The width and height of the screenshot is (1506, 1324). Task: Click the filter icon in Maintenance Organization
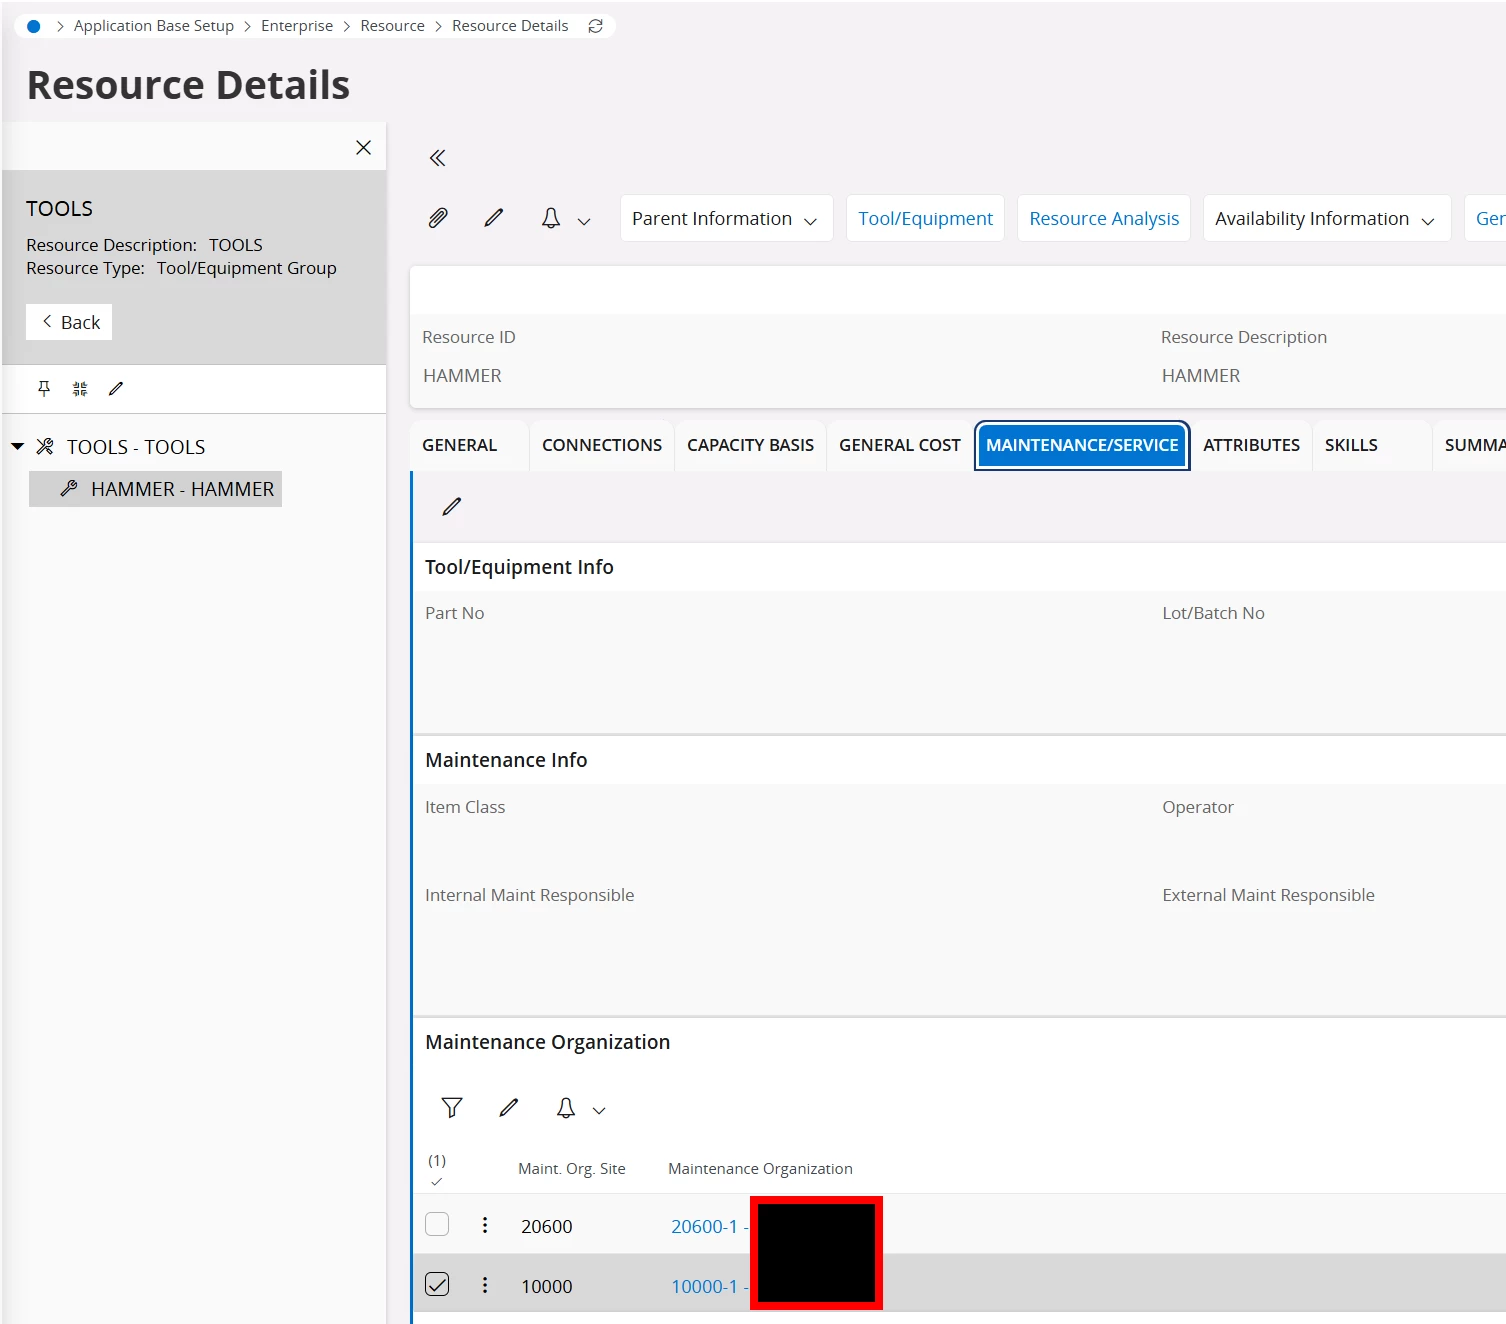coord(452,1108)
